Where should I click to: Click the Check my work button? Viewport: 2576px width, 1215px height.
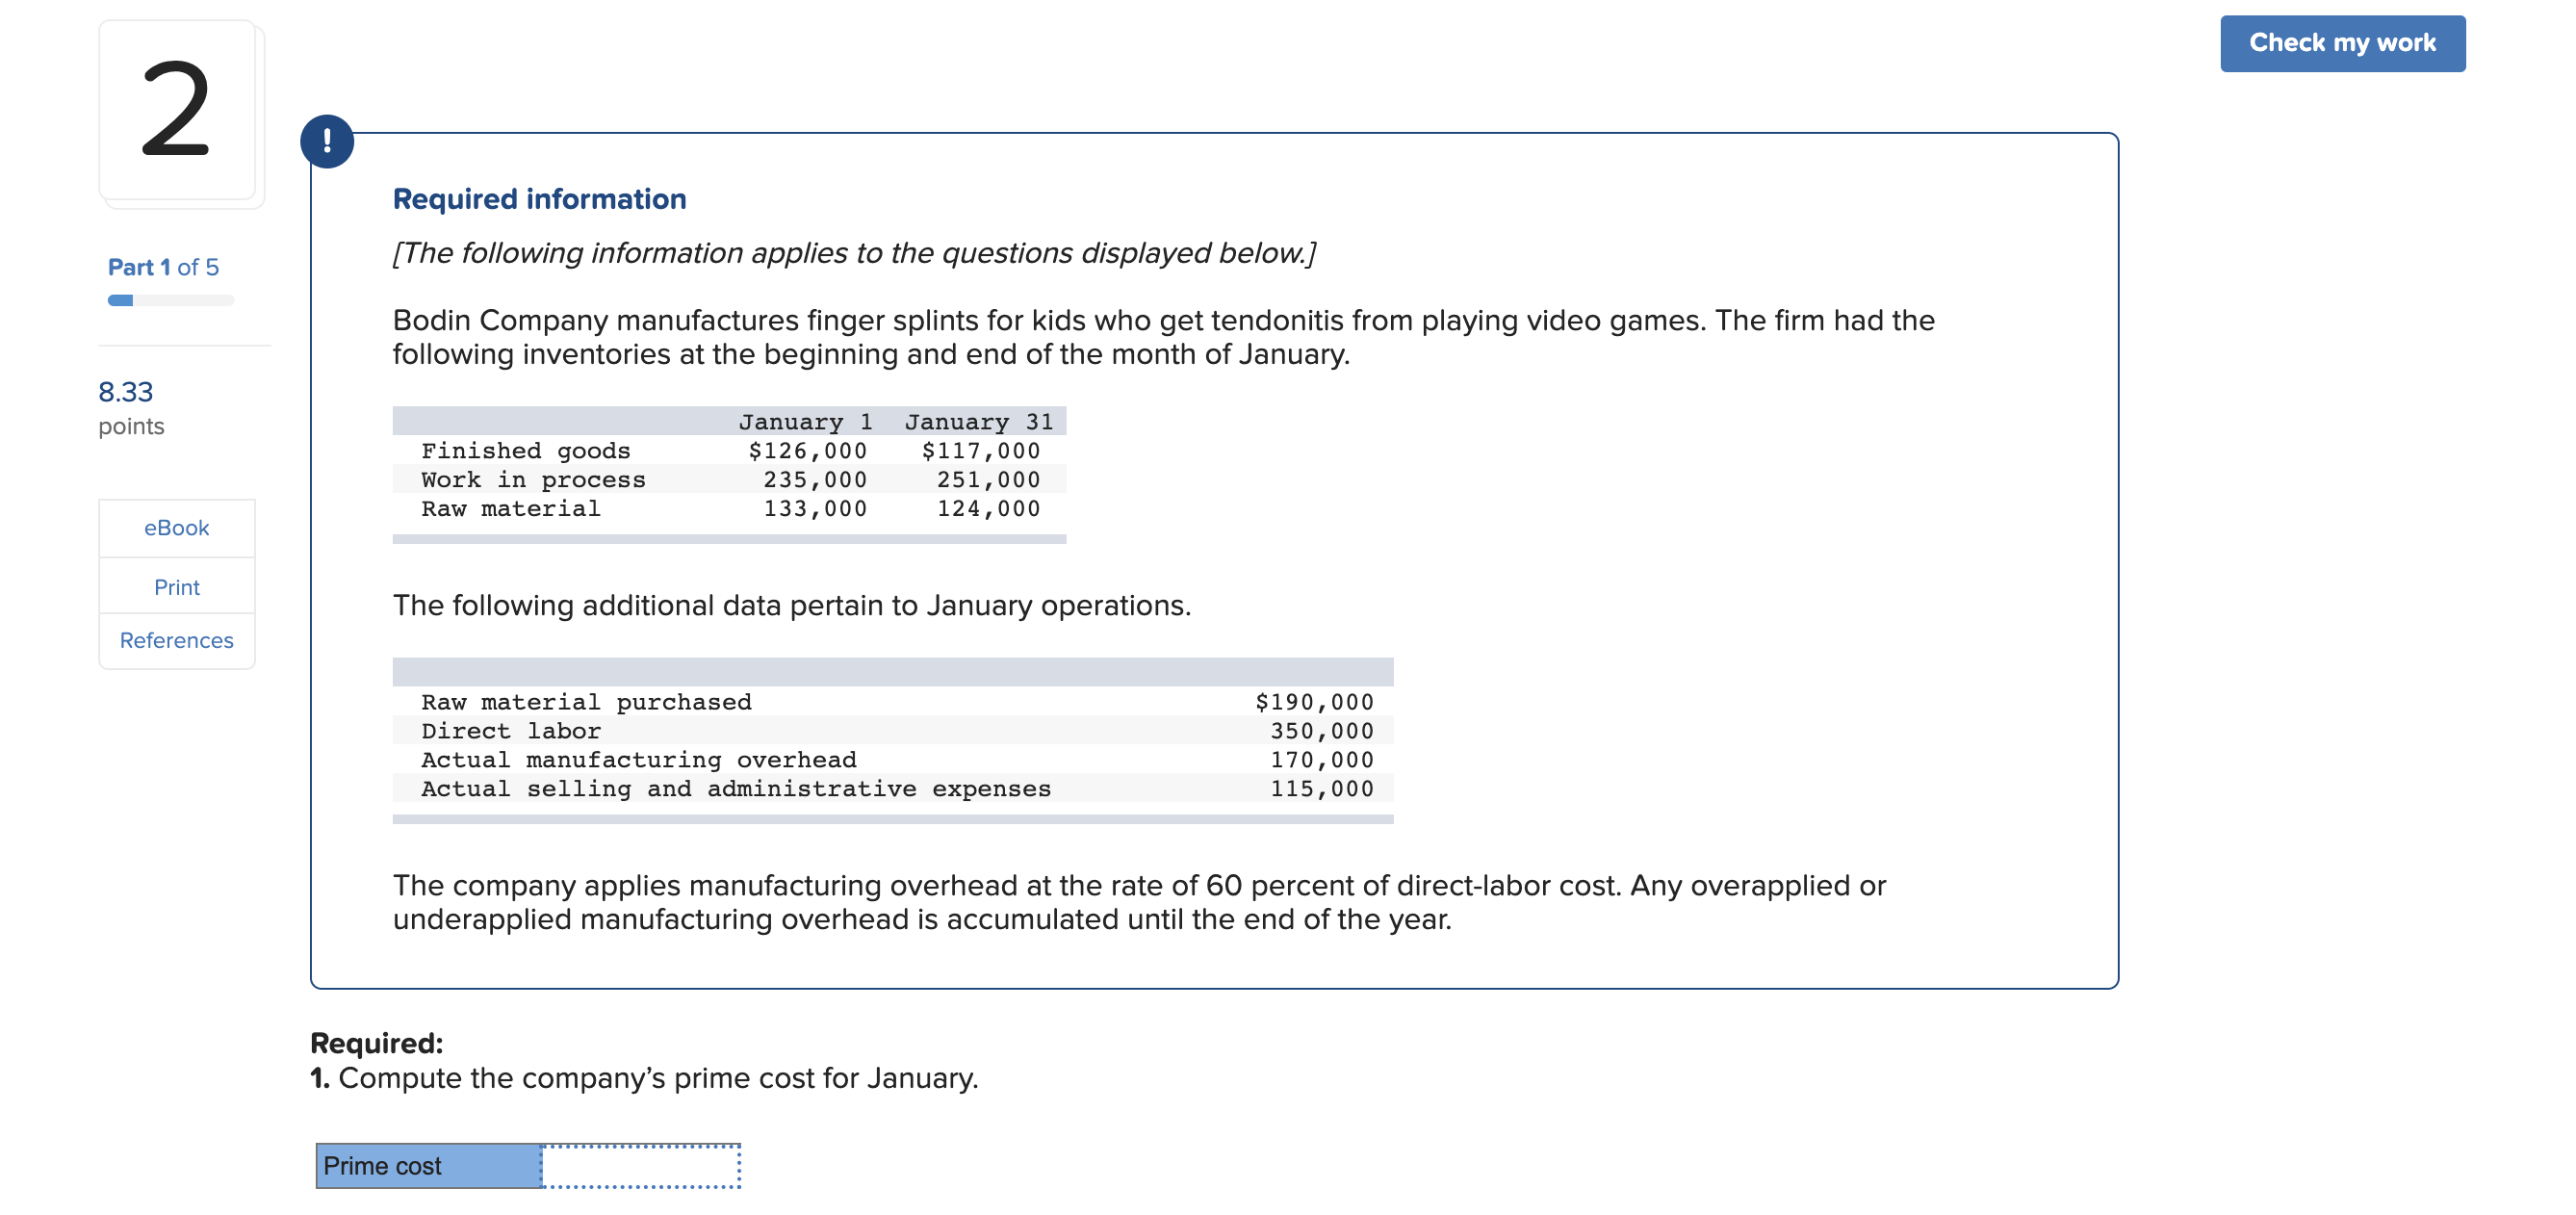tap(2342, 43)
